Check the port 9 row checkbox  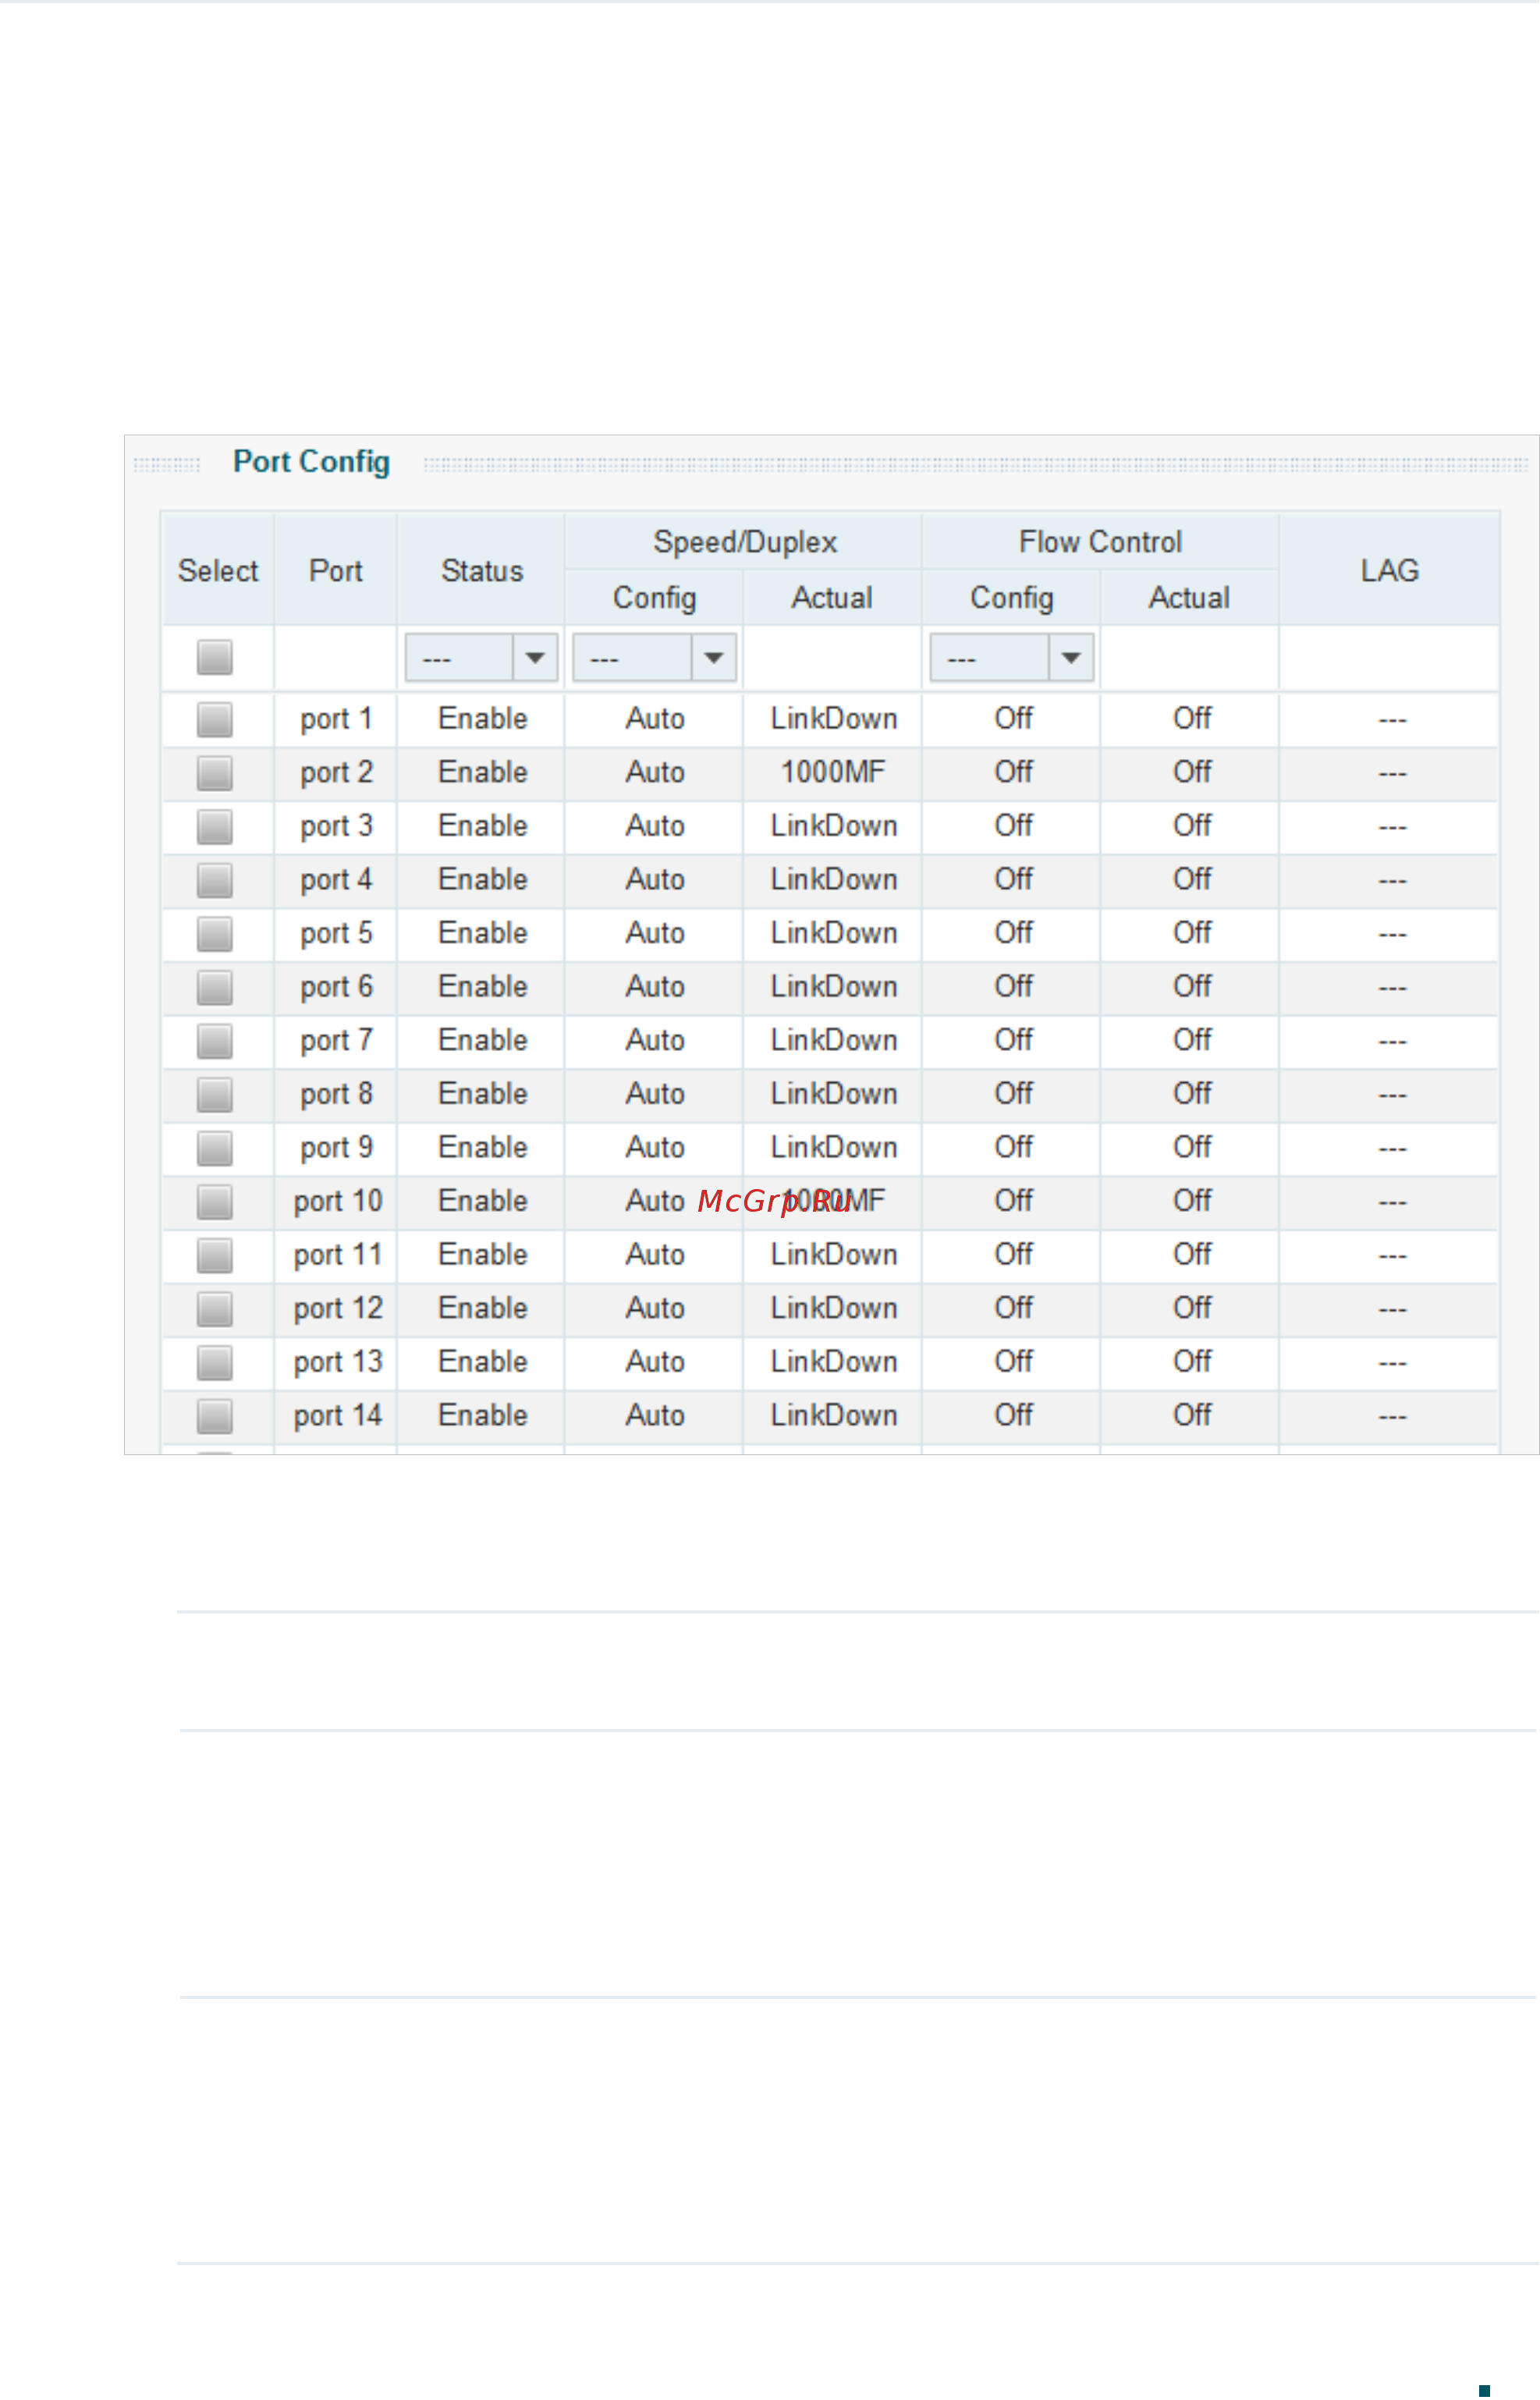coord(215,1148)
